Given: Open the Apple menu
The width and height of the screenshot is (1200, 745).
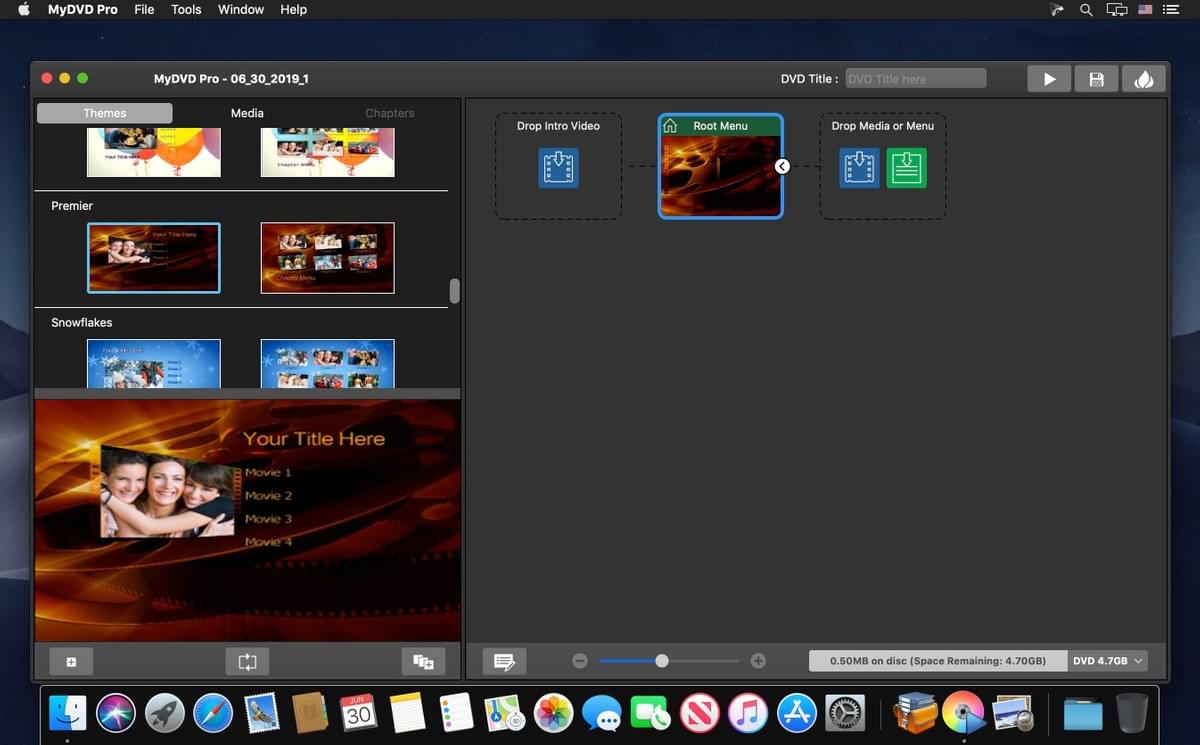Looking at the screenshot, I should (24, 9).
